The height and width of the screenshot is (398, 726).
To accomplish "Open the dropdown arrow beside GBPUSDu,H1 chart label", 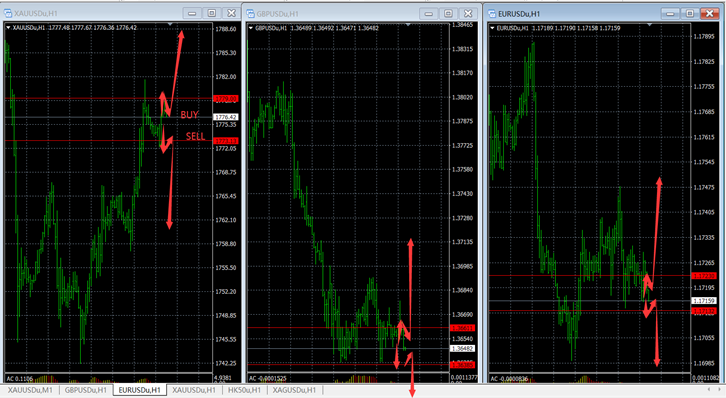I will point(251,28).
